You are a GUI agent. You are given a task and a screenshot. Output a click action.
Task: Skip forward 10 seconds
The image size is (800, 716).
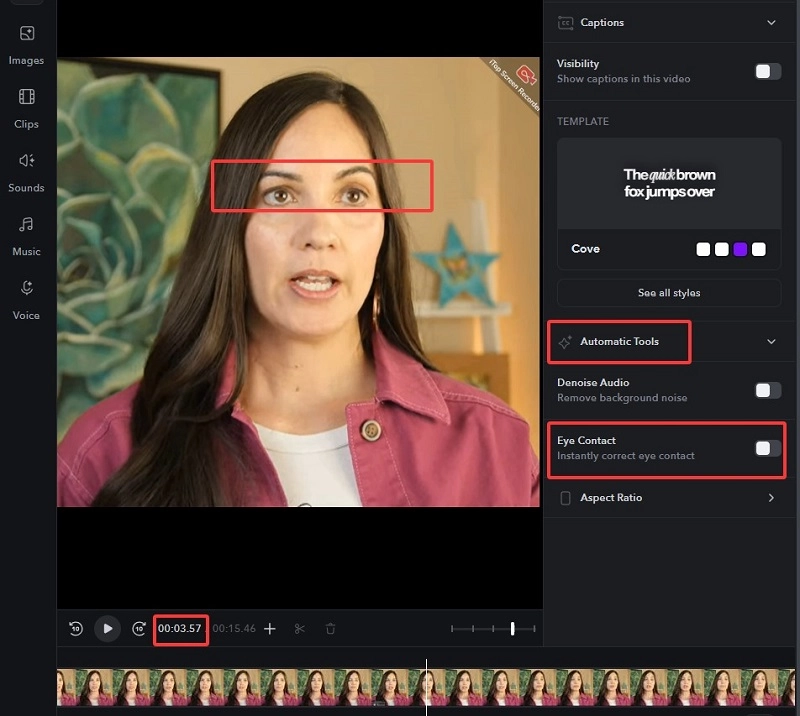click(x=138, y=629)
